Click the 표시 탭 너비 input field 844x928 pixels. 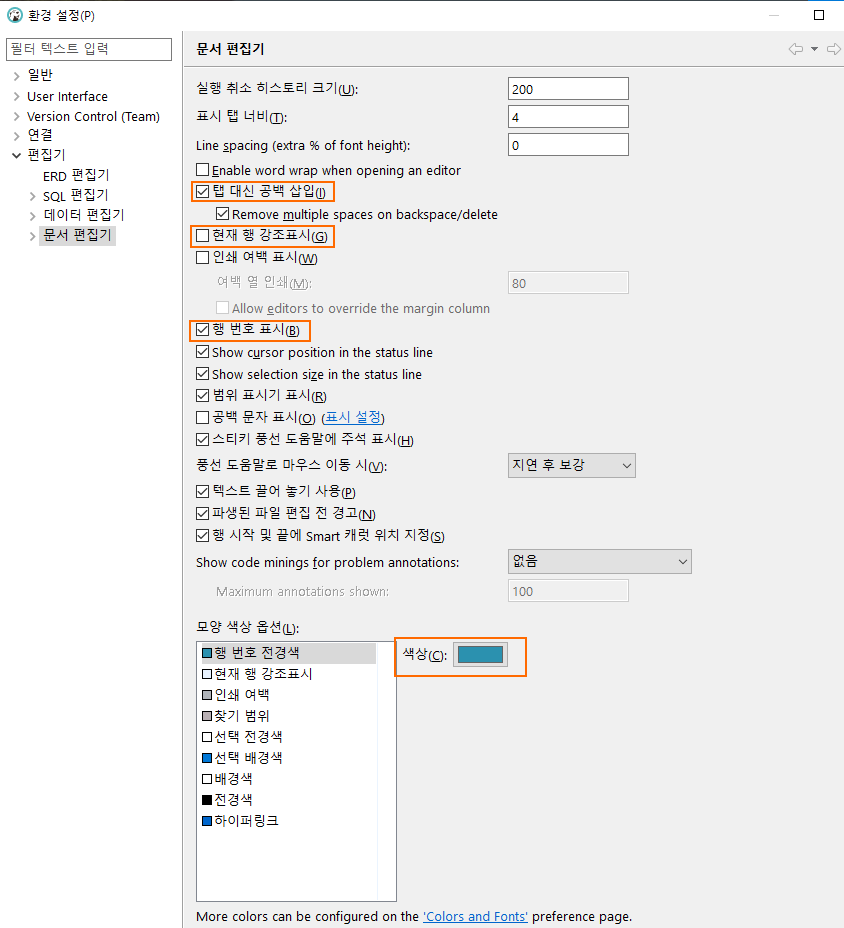point(568,117)
